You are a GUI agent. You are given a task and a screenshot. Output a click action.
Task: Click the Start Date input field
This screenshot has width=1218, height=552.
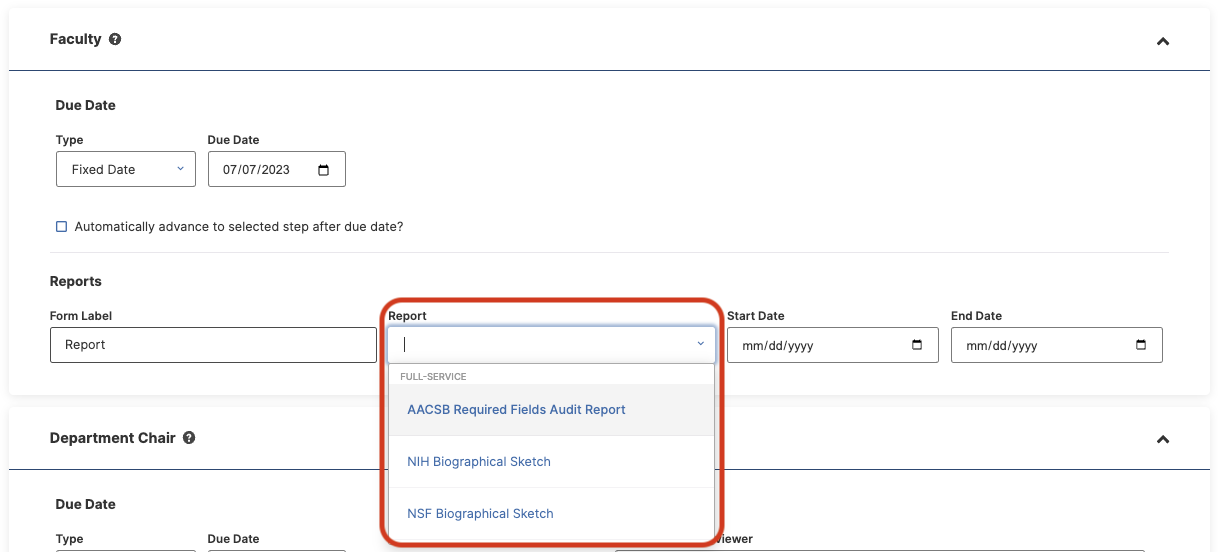pos(833,345)
